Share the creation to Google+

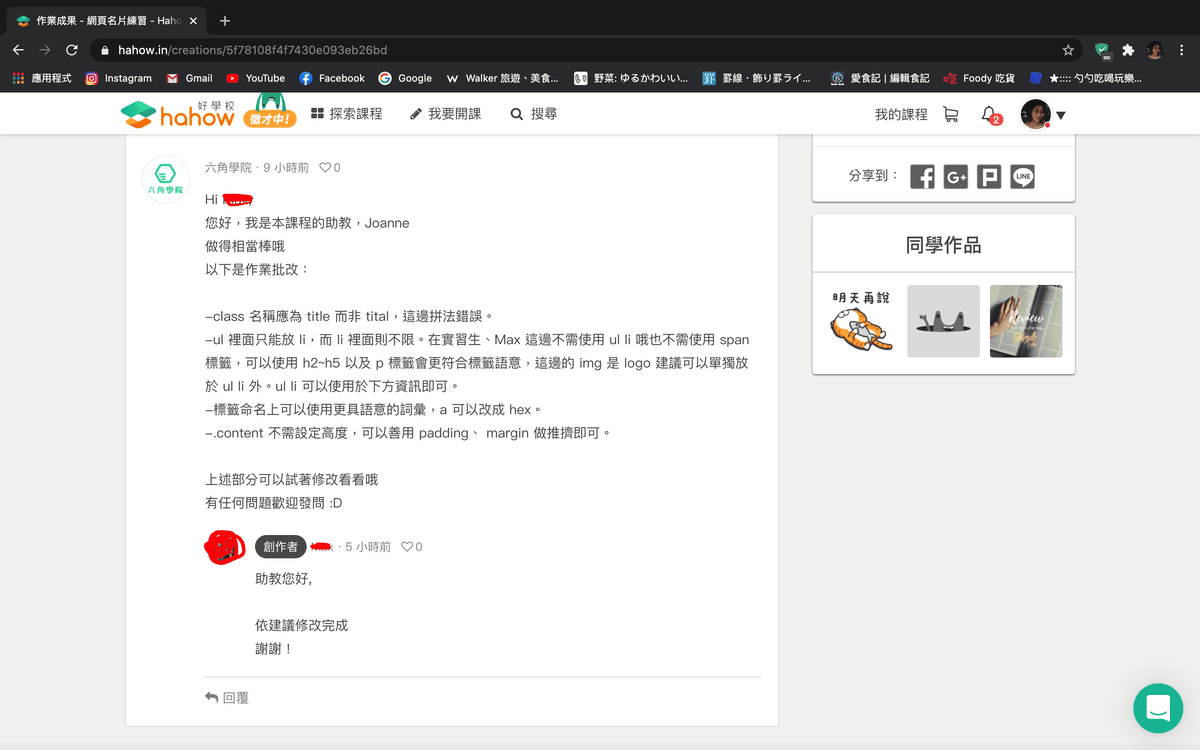tap(956, 176)
